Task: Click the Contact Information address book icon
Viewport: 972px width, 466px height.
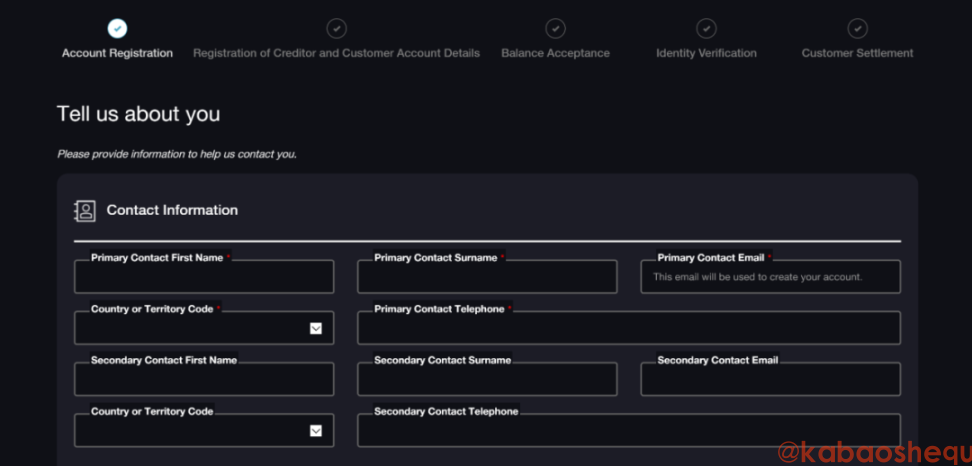Action: pyautogui.click(x=85, y=211)
